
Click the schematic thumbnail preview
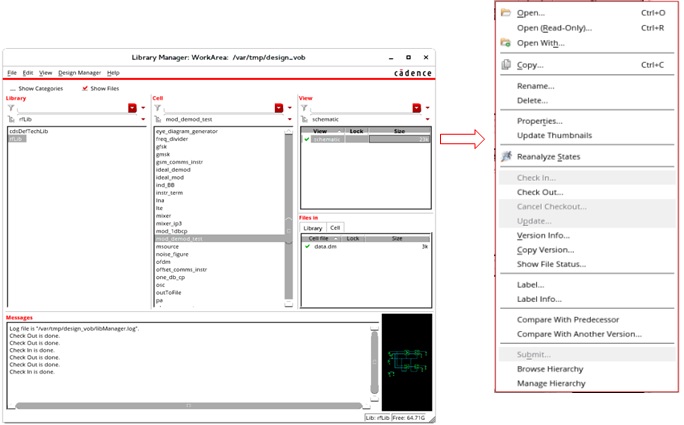pos(407,362)
